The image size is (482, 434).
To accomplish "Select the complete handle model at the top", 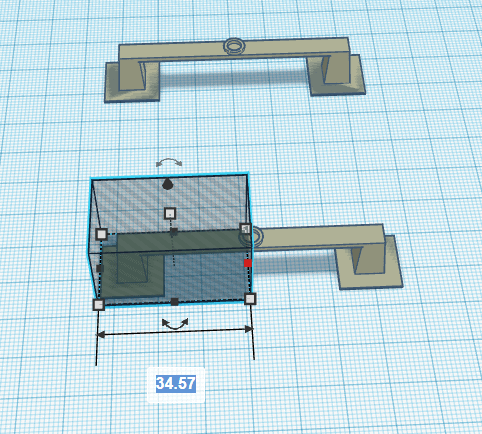I will (235, 69).
